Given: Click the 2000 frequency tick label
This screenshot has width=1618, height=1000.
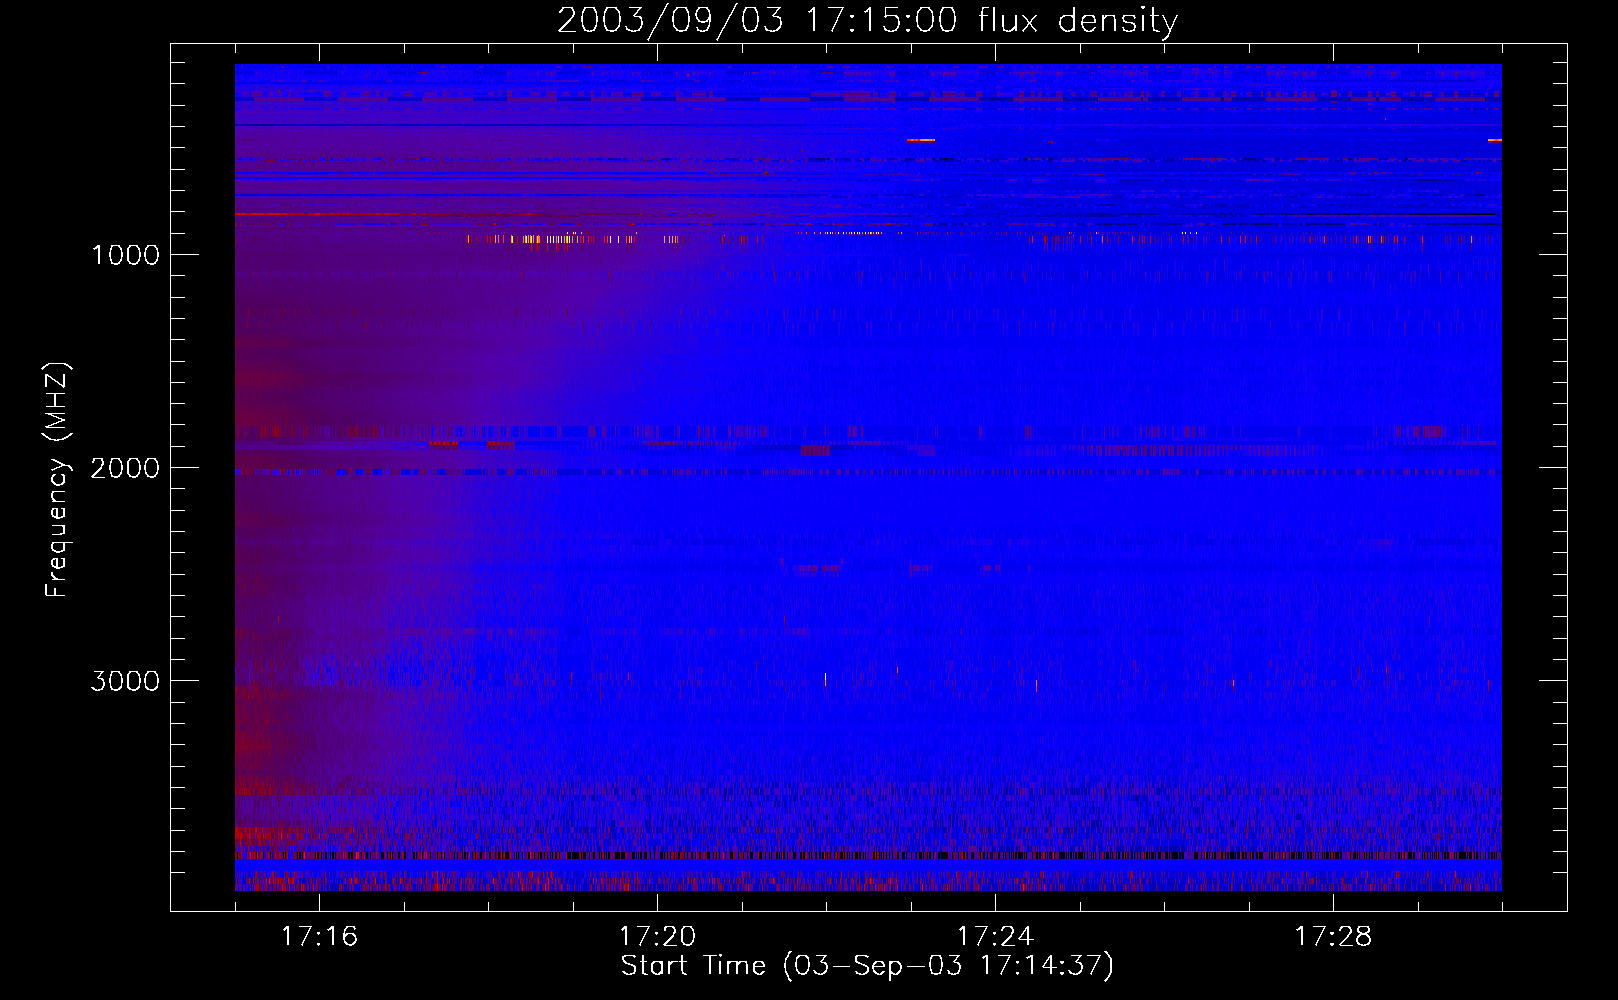Looking at the screenshot, I should 125,468.
